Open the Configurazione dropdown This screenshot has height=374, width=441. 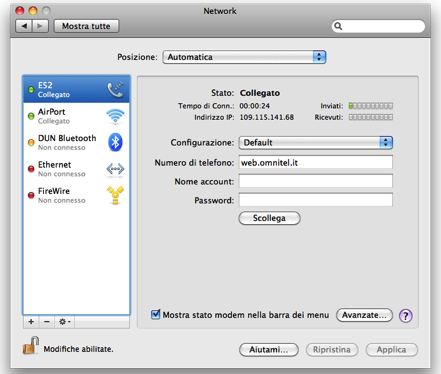click(x=316, y=143)
